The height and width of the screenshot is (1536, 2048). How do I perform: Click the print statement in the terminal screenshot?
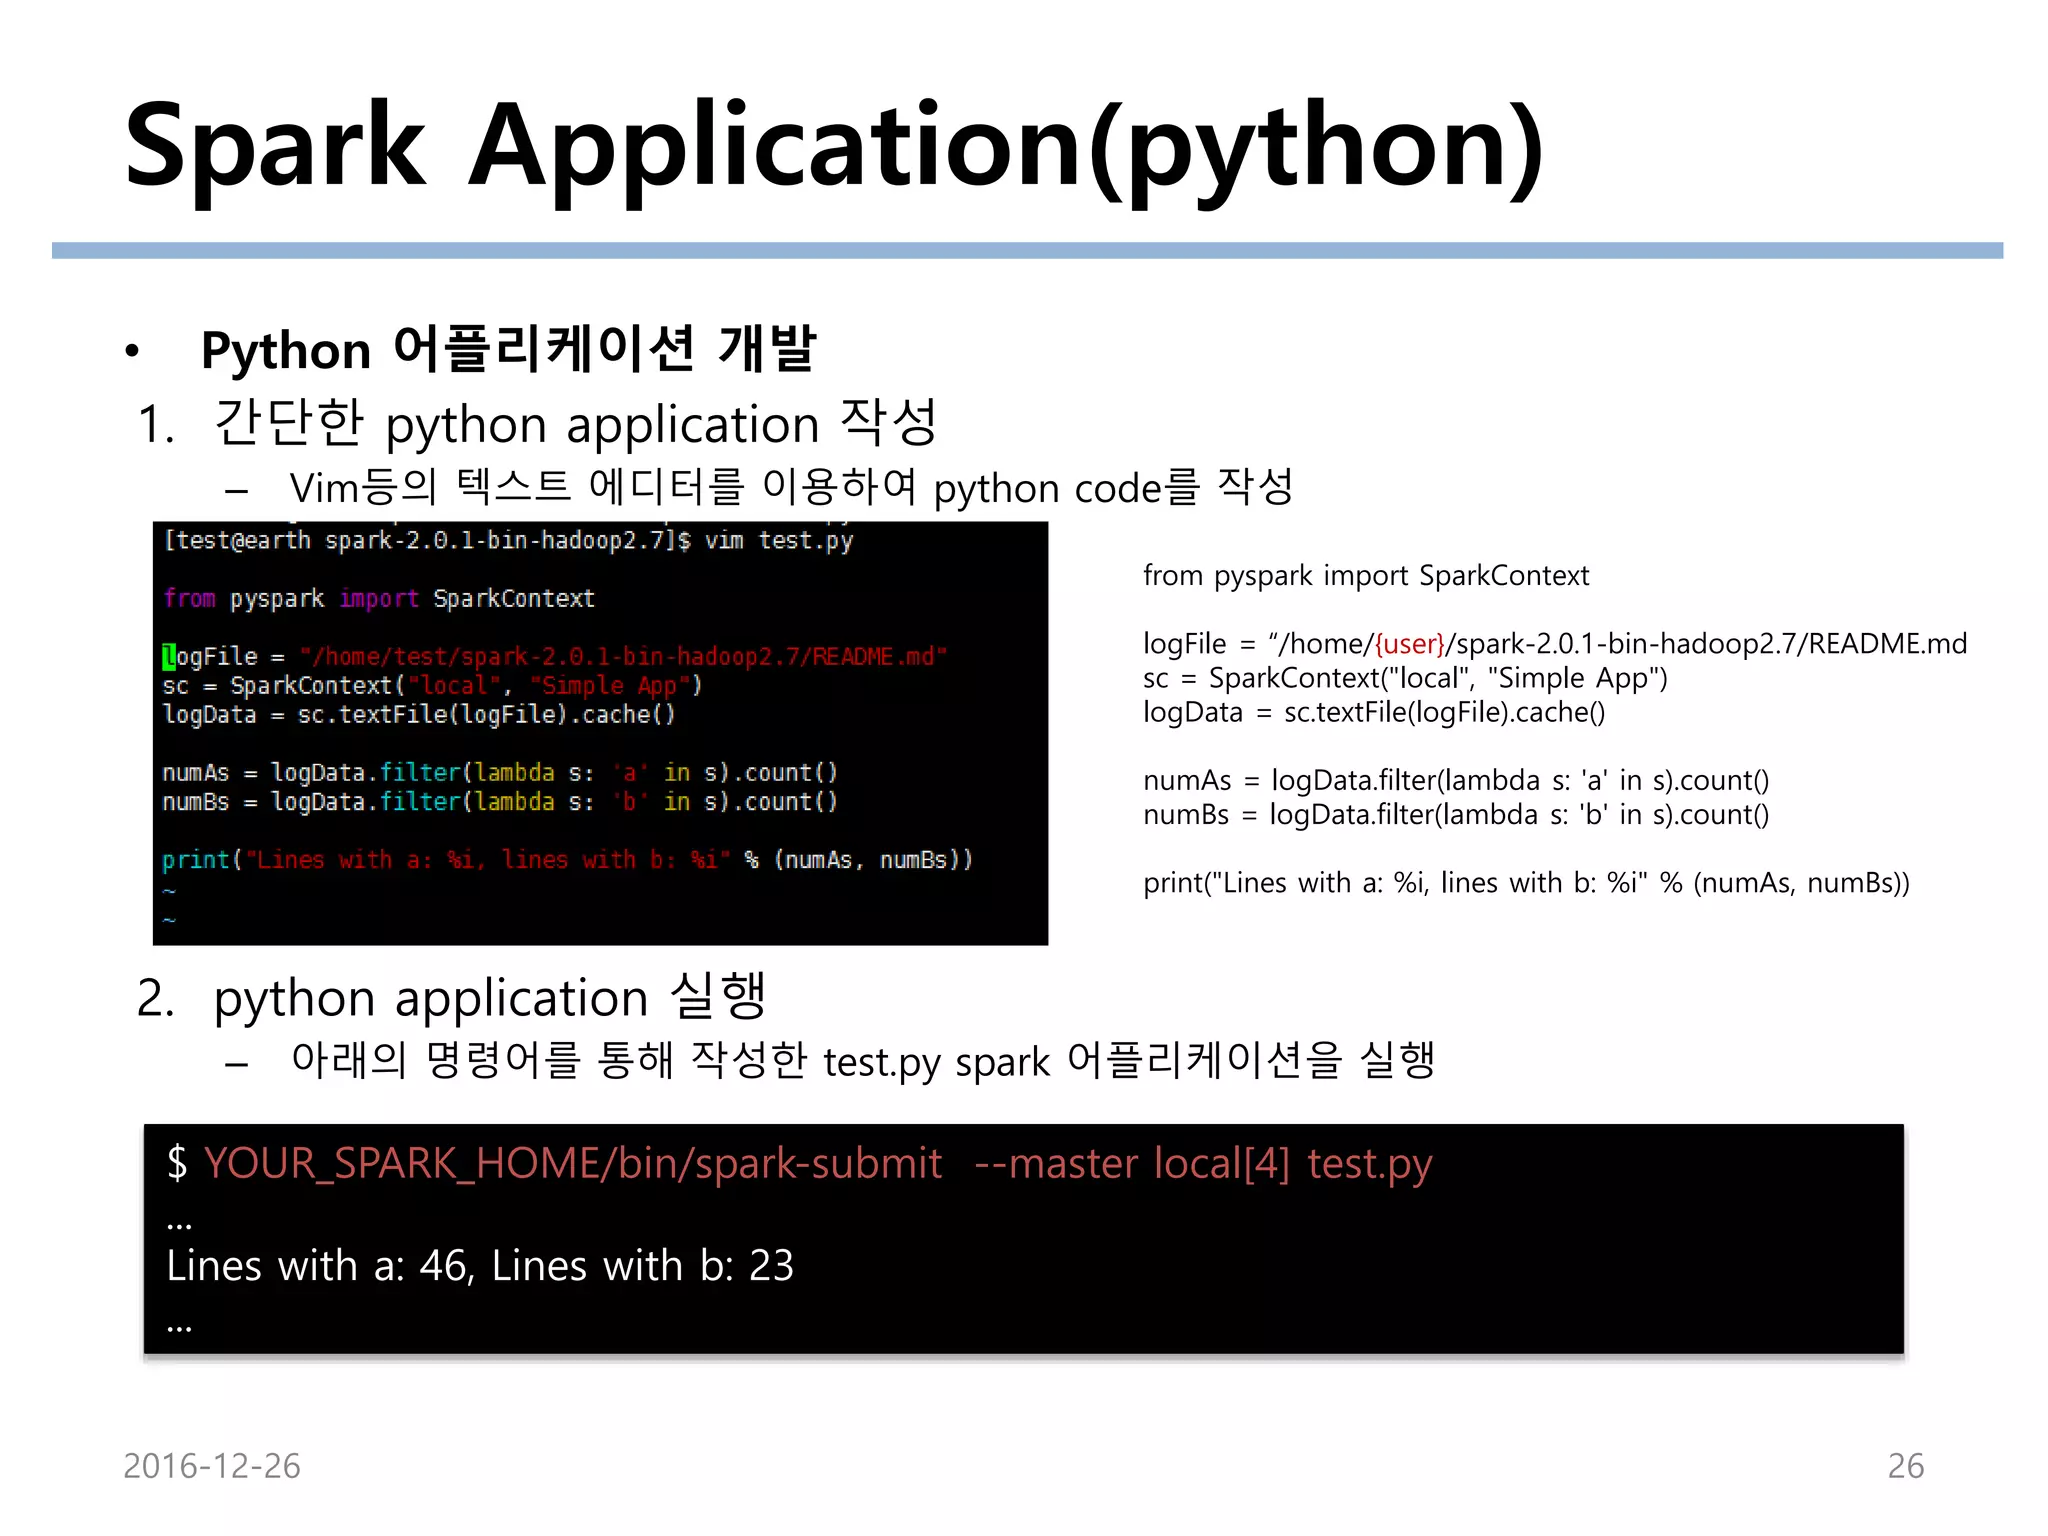click(x=566, y=860)
